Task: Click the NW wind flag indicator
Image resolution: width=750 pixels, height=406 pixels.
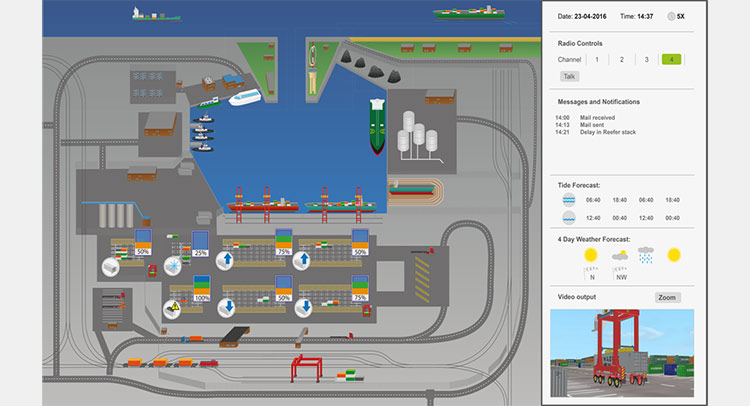Action: point(620,273)
